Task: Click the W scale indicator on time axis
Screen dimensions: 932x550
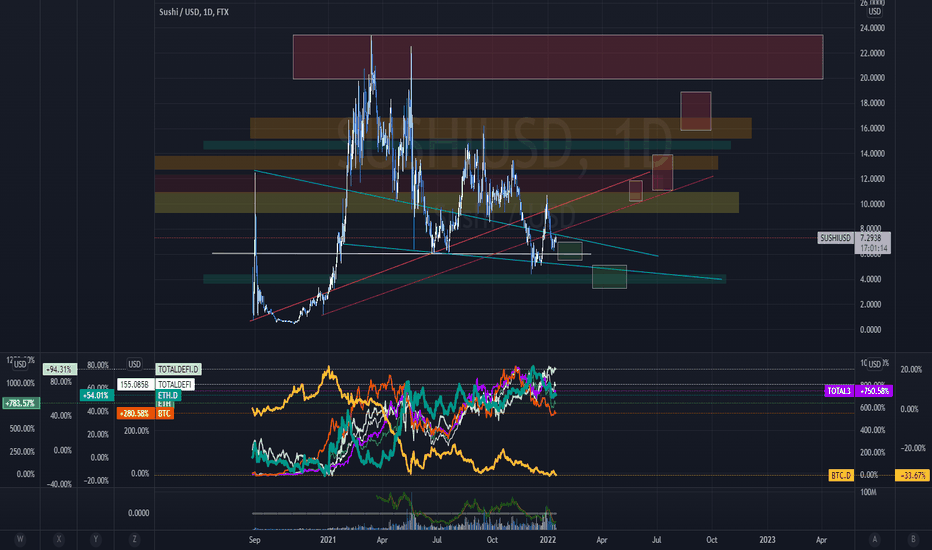Action: point(20,539)
